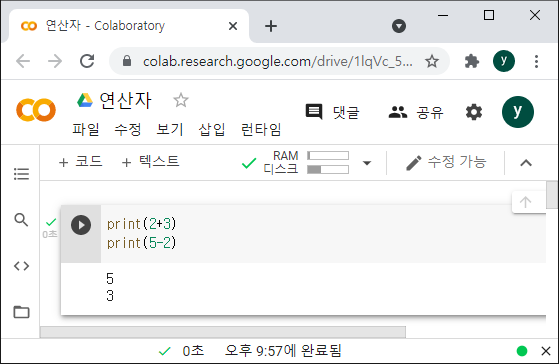The height and width of the screenshot is (364, 559).
Task: Open the 파일 menu
Action: click(x=86, y=129)
